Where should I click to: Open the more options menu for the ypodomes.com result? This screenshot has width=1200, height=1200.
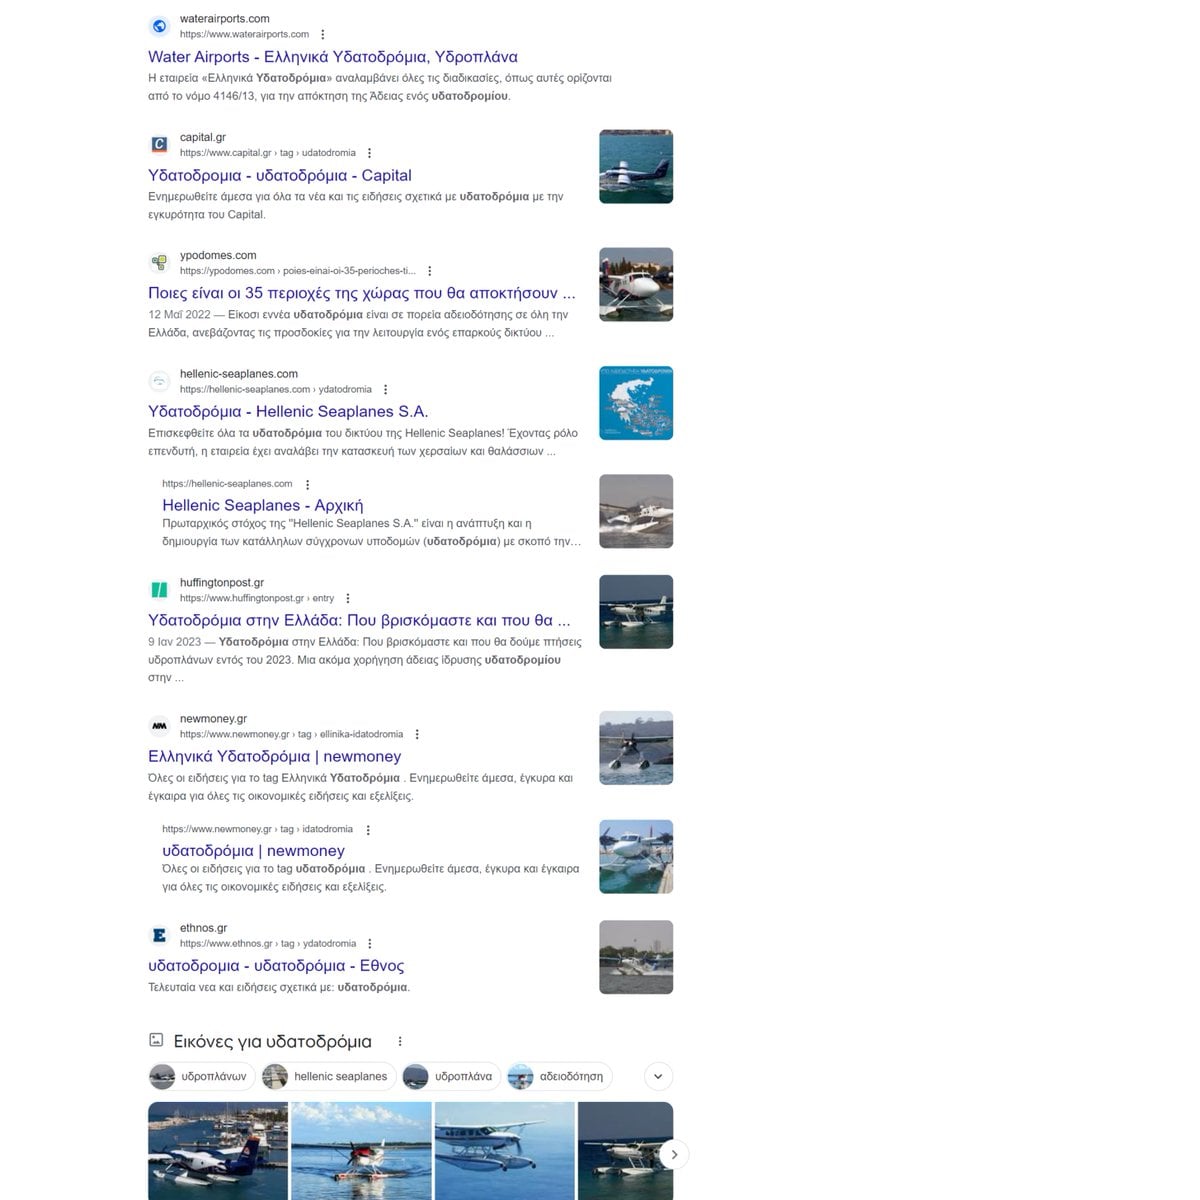click(429, 271)
